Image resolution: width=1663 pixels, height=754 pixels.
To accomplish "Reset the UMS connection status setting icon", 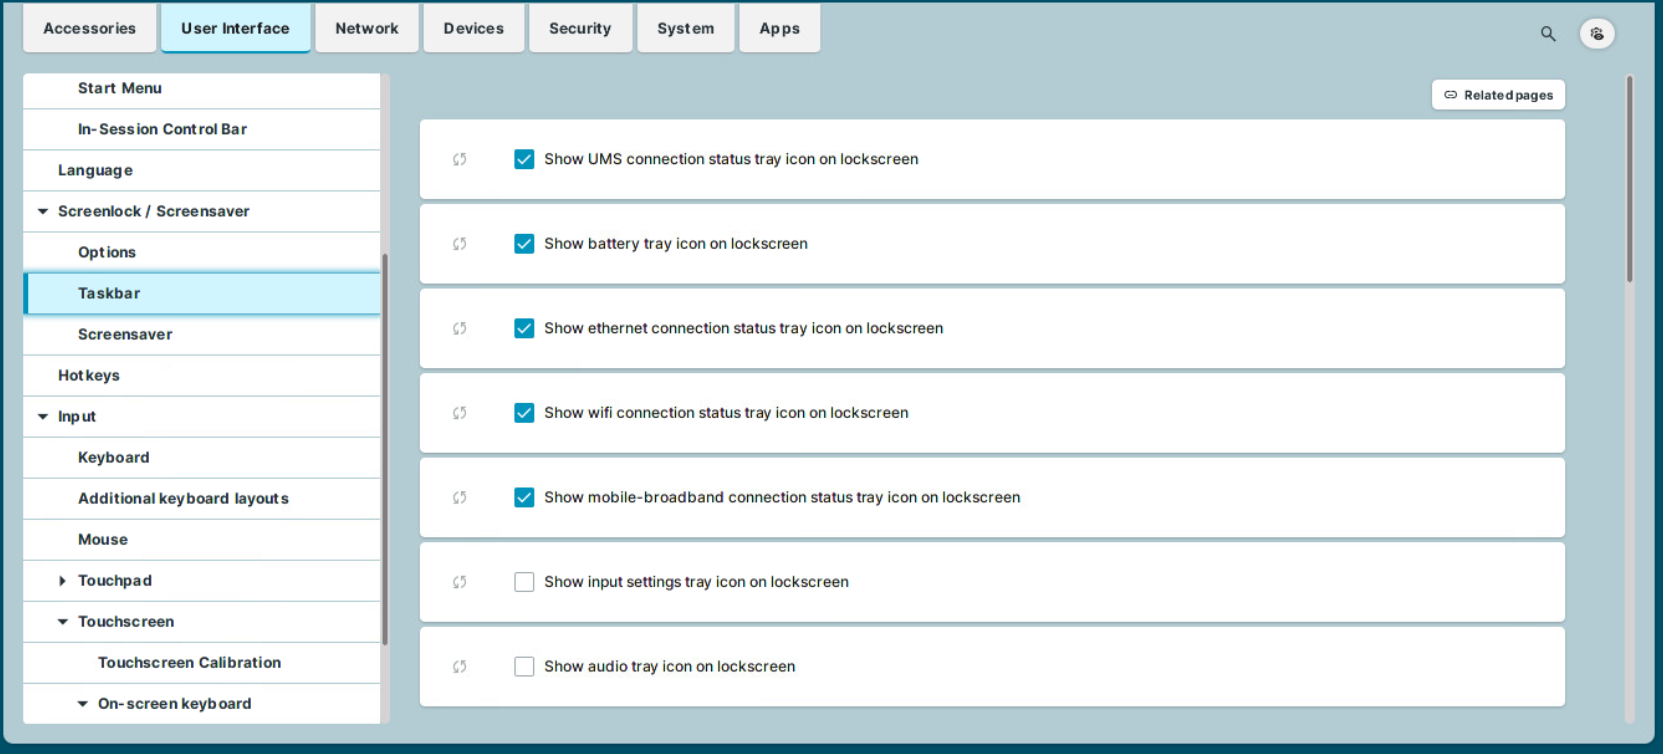I will (460, 159).
